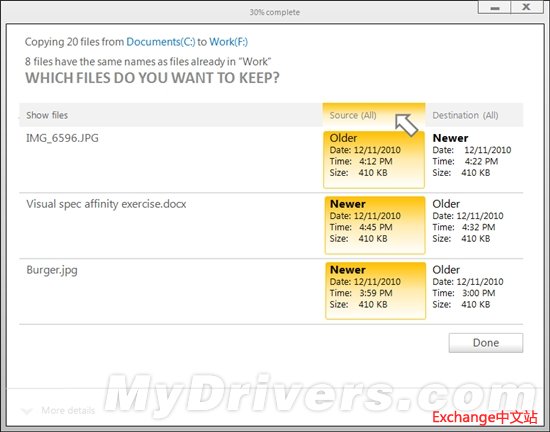Select all Source (All) files header

[374, 115]
